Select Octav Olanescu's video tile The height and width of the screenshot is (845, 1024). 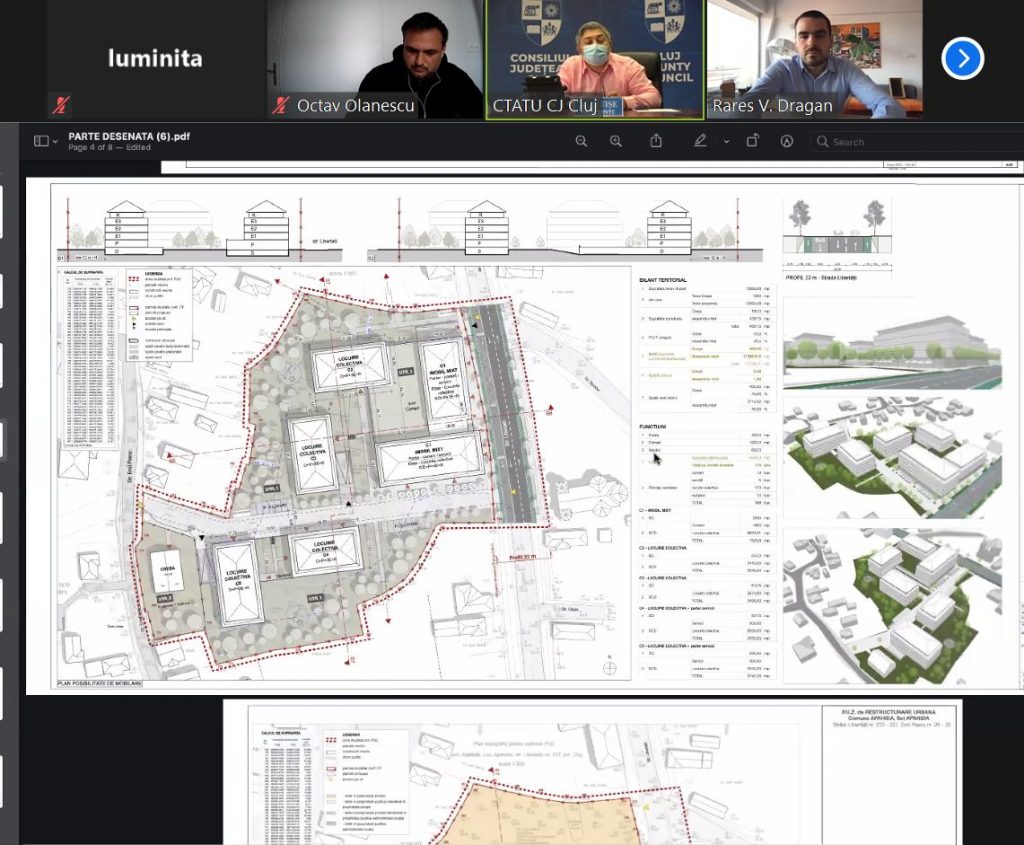tap(375, 59)
